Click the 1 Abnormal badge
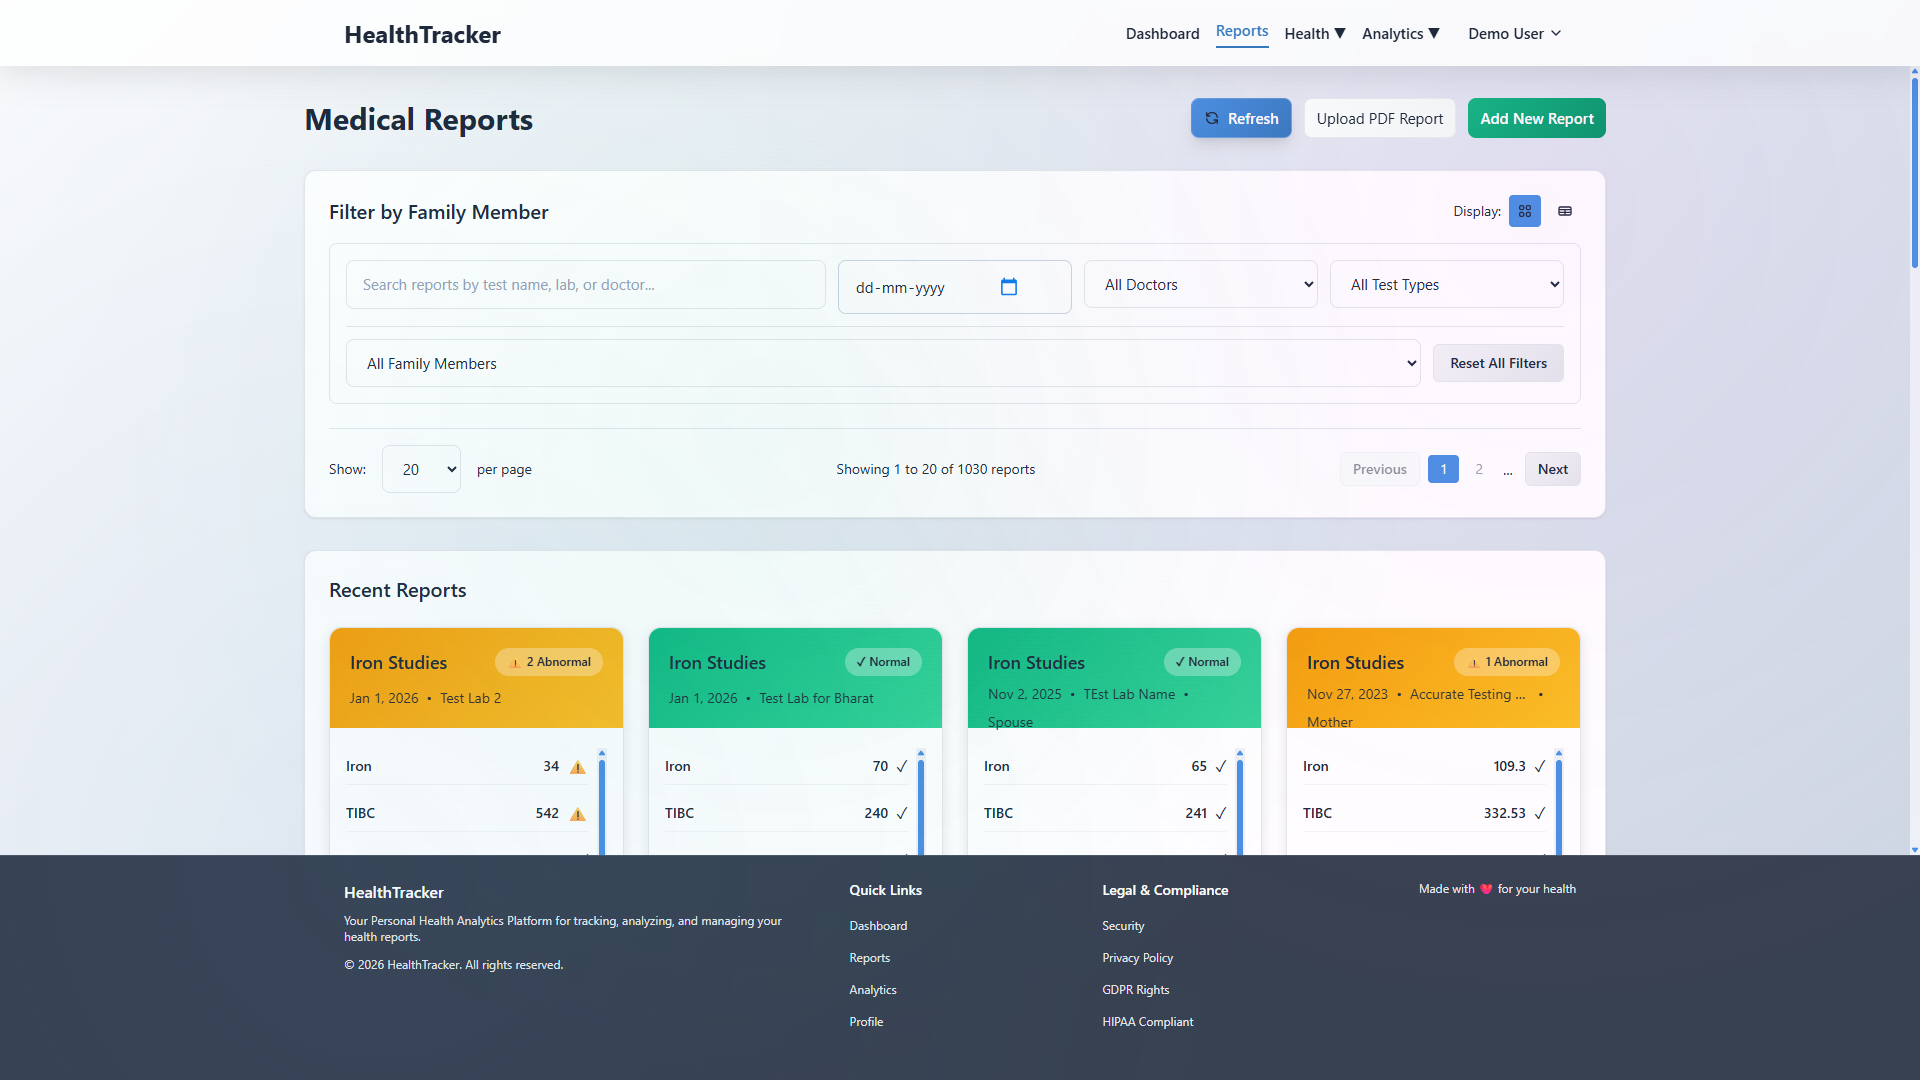Screen dimensions: 1920x1080 pyautogui.click(x=1507, y=662)
